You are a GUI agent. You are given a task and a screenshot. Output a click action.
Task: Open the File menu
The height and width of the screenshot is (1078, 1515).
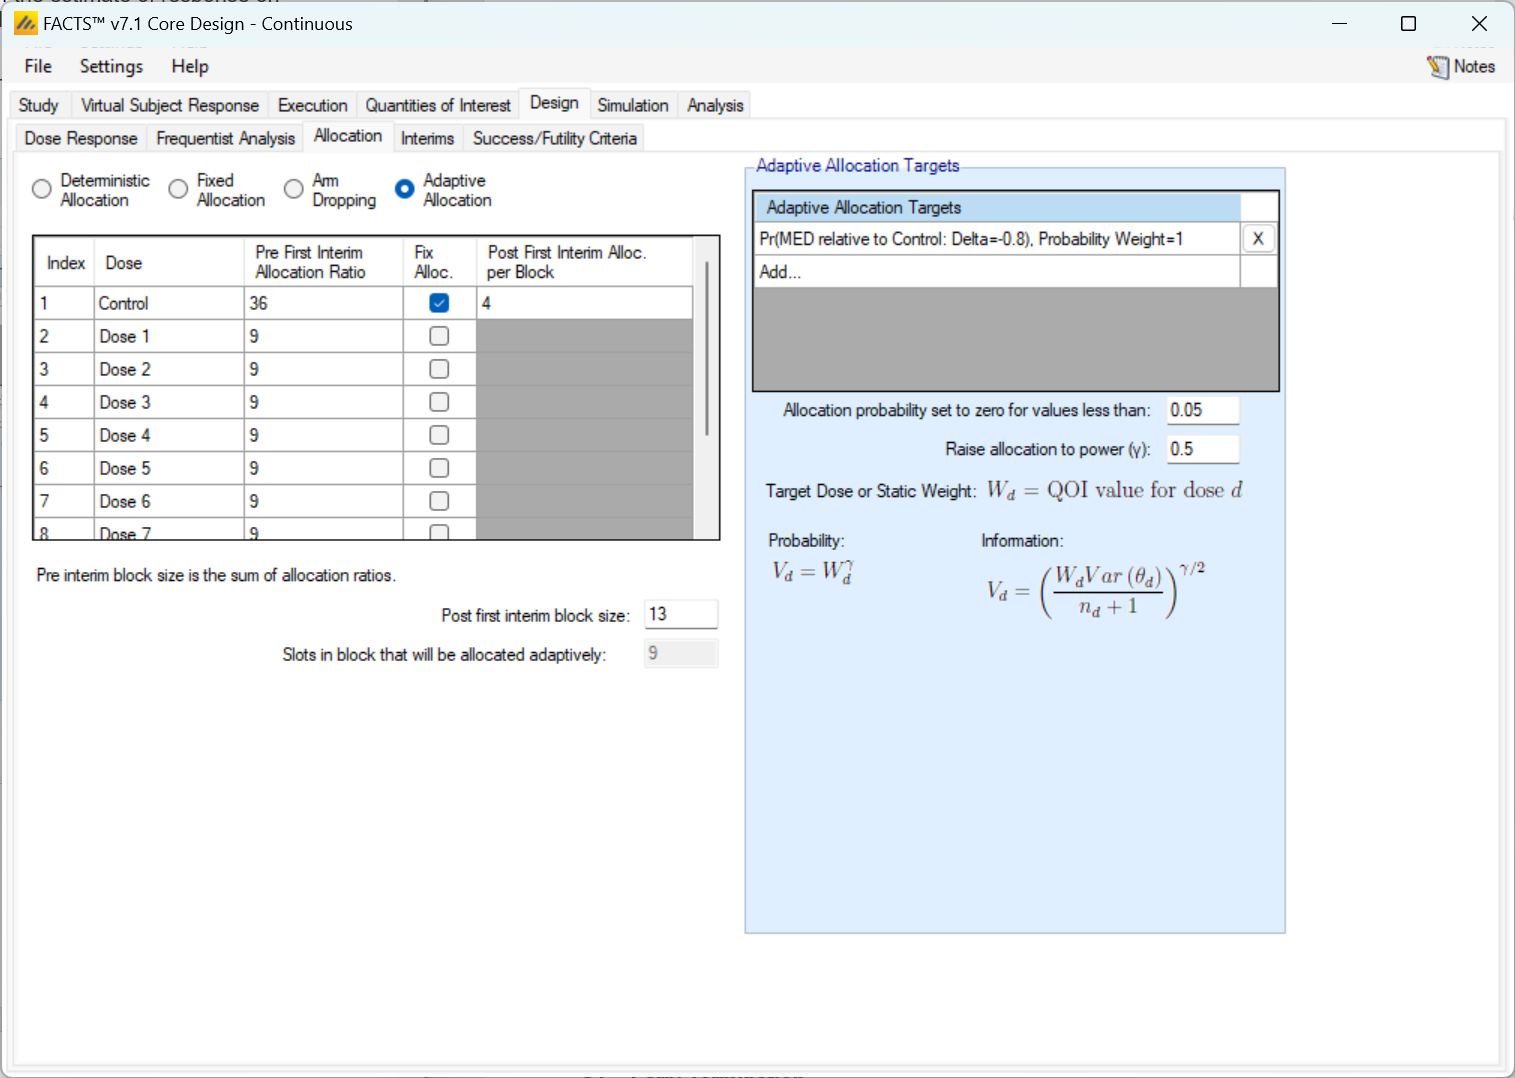[x=38, y=67]
